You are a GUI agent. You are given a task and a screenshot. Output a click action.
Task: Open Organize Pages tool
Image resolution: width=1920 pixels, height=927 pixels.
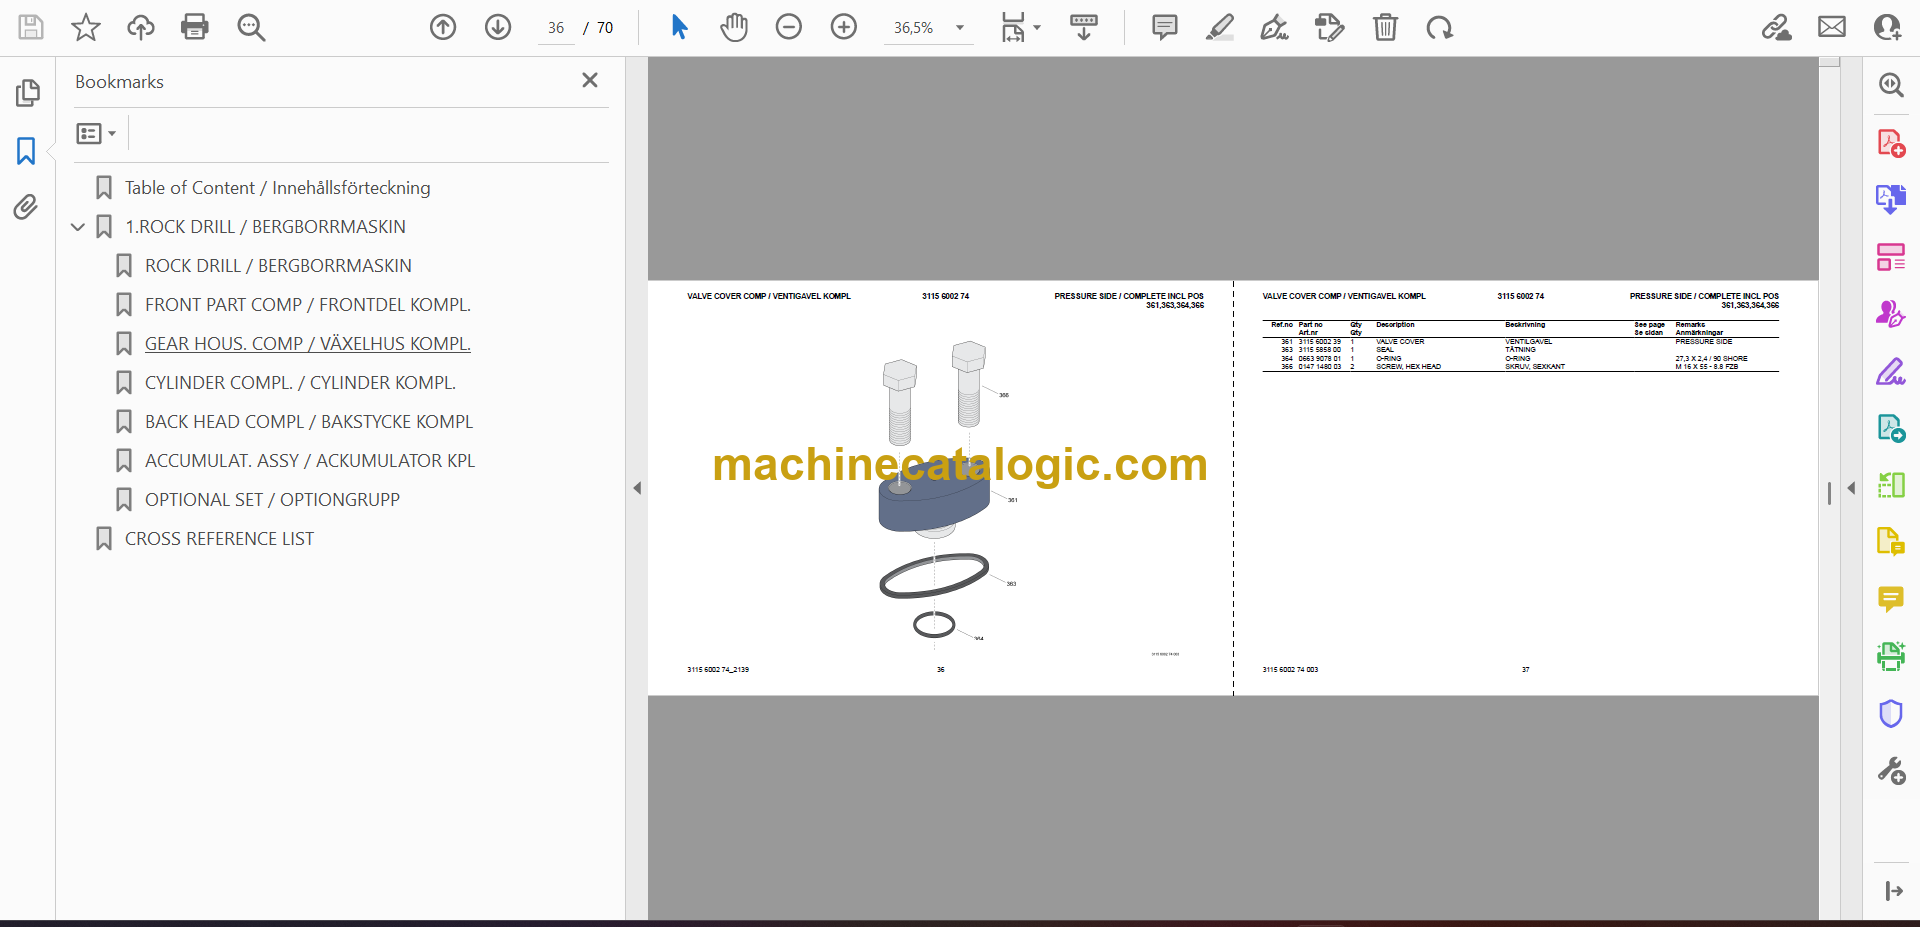[x=1891, y=257]
